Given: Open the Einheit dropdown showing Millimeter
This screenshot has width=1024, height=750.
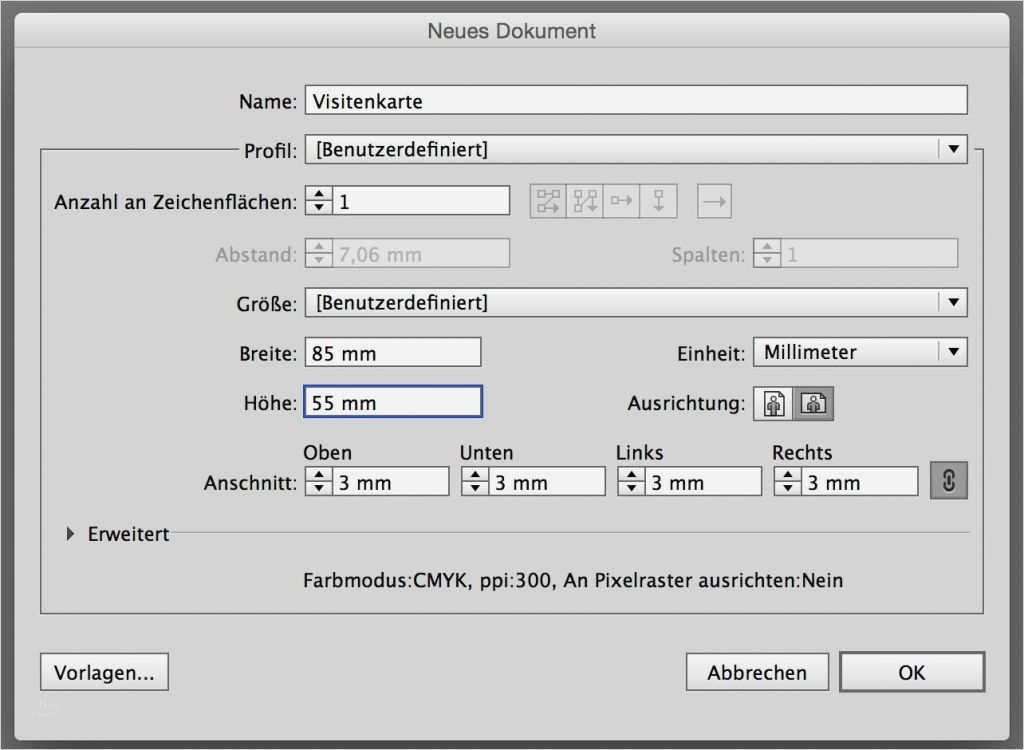Looking at the screenshot, I should [x=860, y=351].
